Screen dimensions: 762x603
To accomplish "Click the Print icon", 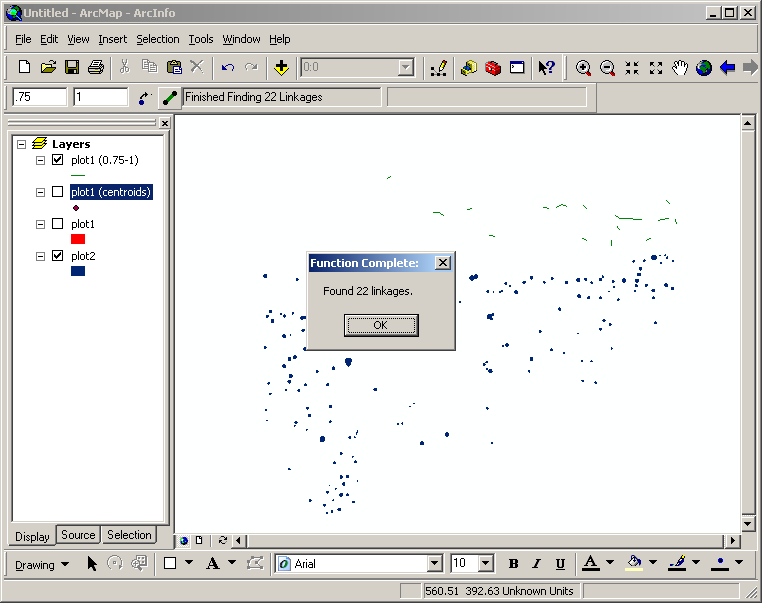I will 96,67.
